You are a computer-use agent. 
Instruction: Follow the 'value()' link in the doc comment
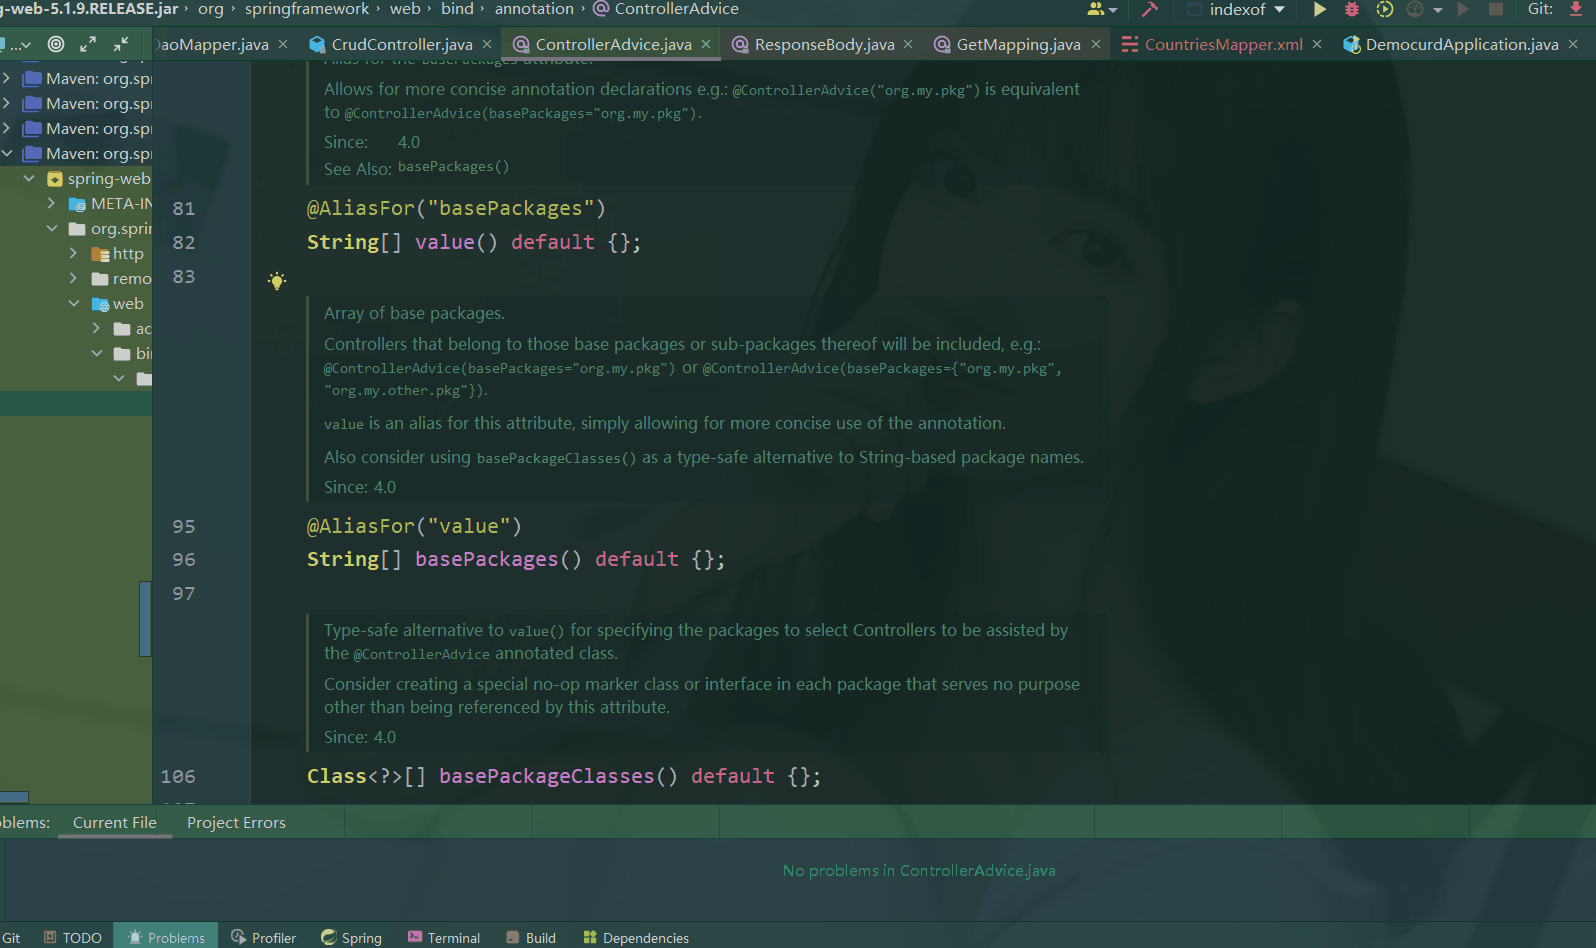[537, 631]
